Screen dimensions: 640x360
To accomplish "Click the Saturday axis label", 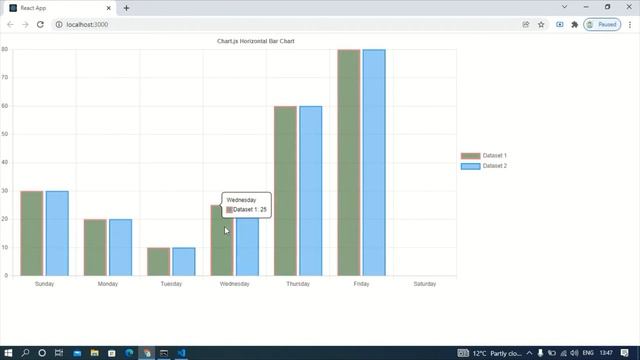I will click(x=424, y=284).
